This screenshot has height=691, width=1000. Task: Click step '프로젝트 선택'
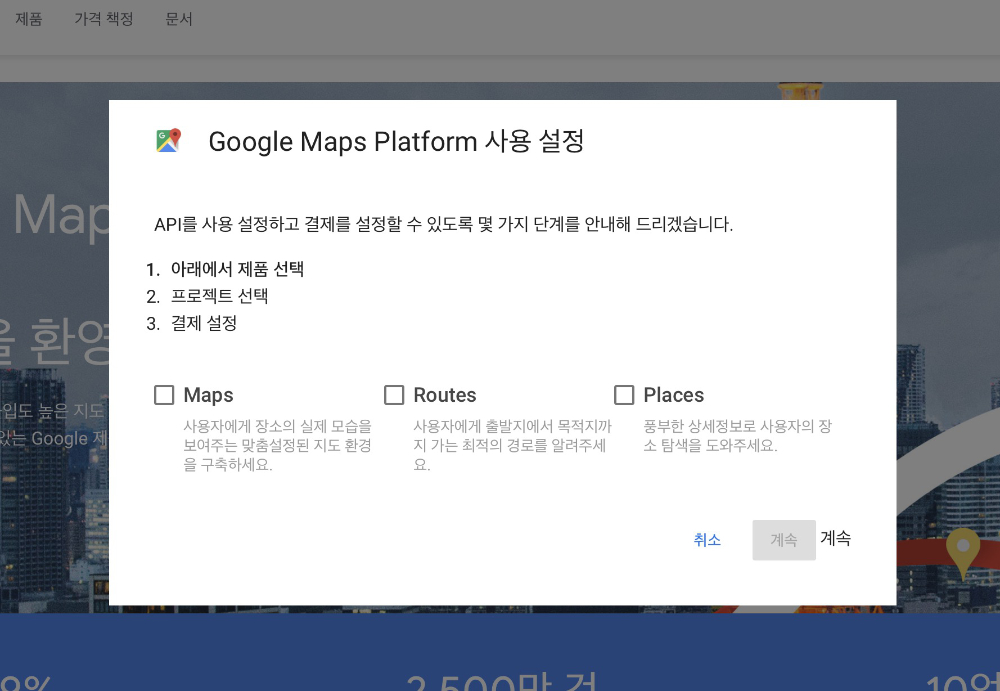(x=219, y=296)
